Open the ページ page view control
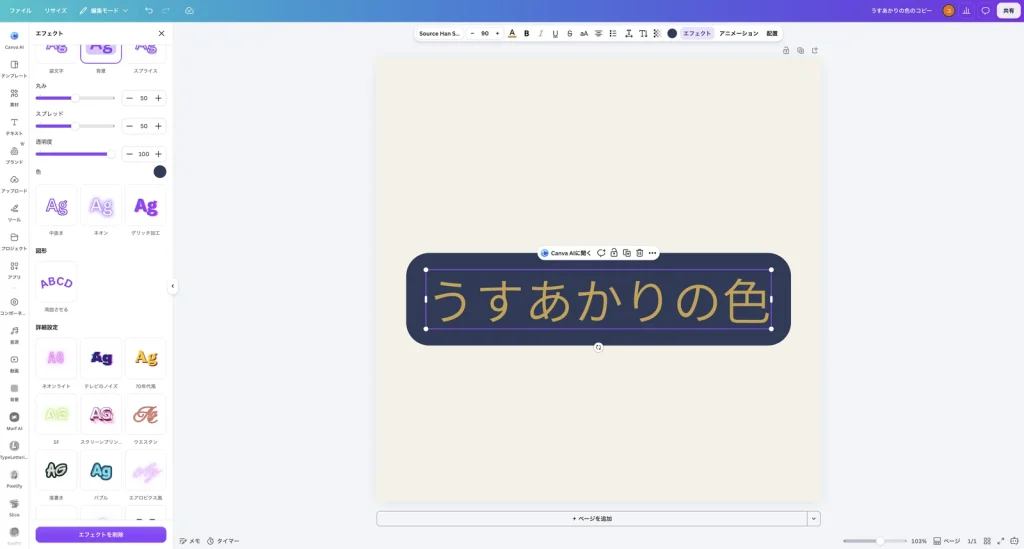The width and height of the screenshot is (1024, 549). (x=947, y=541)
